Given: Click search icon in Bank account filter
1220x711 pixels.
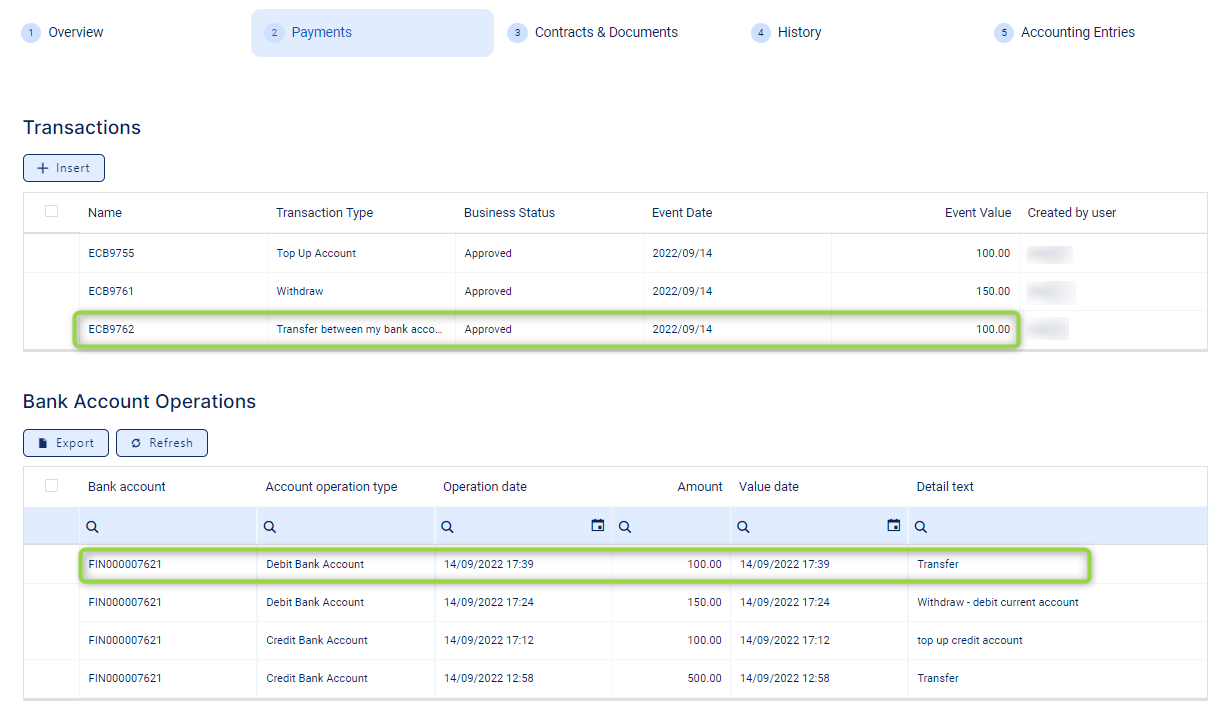Looking at the screenshot, I should pyautogui.click(x=93, y=527).
